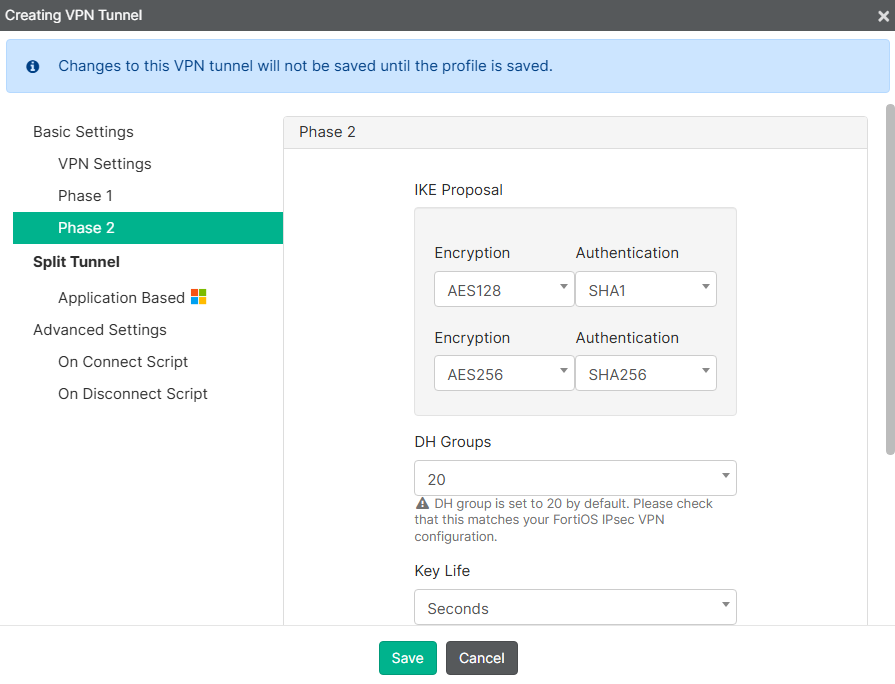The width and height of the screenshot is (895, 684).
Task: Open the Advanced Settings section
Action: coord(99,329)
